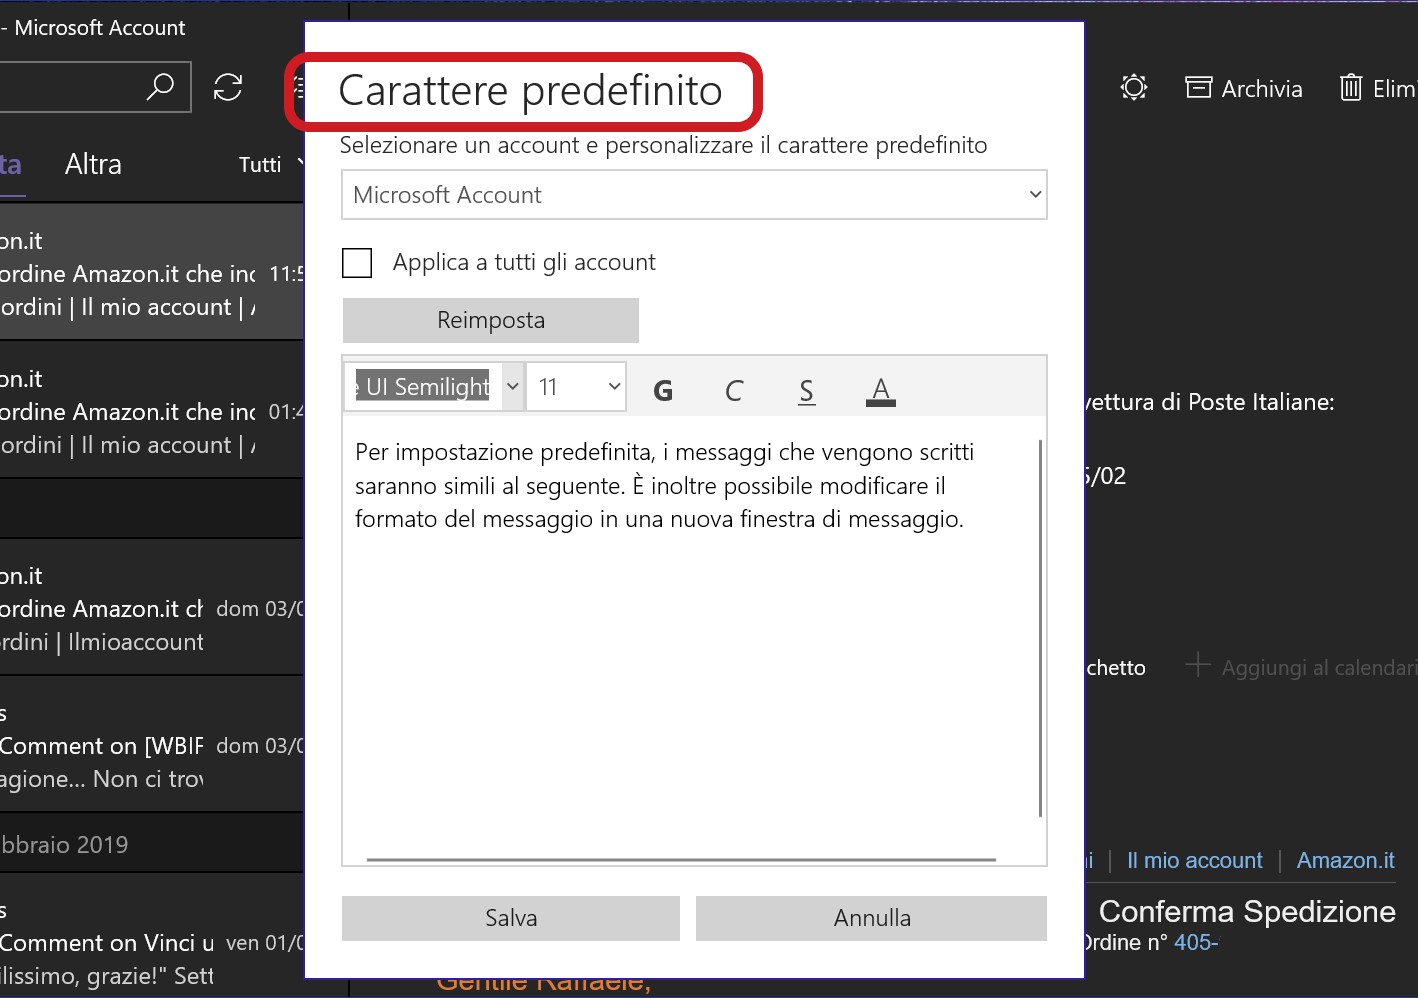
Task: Switch to the Altra inbox tab
Action: (93, 164)
